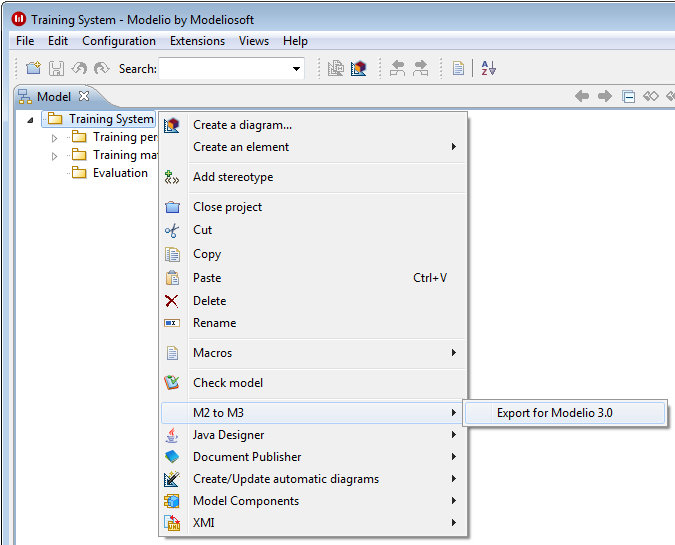Open the Configuration menu
Screen dimensions: 675x545
(x=119, y=41)
